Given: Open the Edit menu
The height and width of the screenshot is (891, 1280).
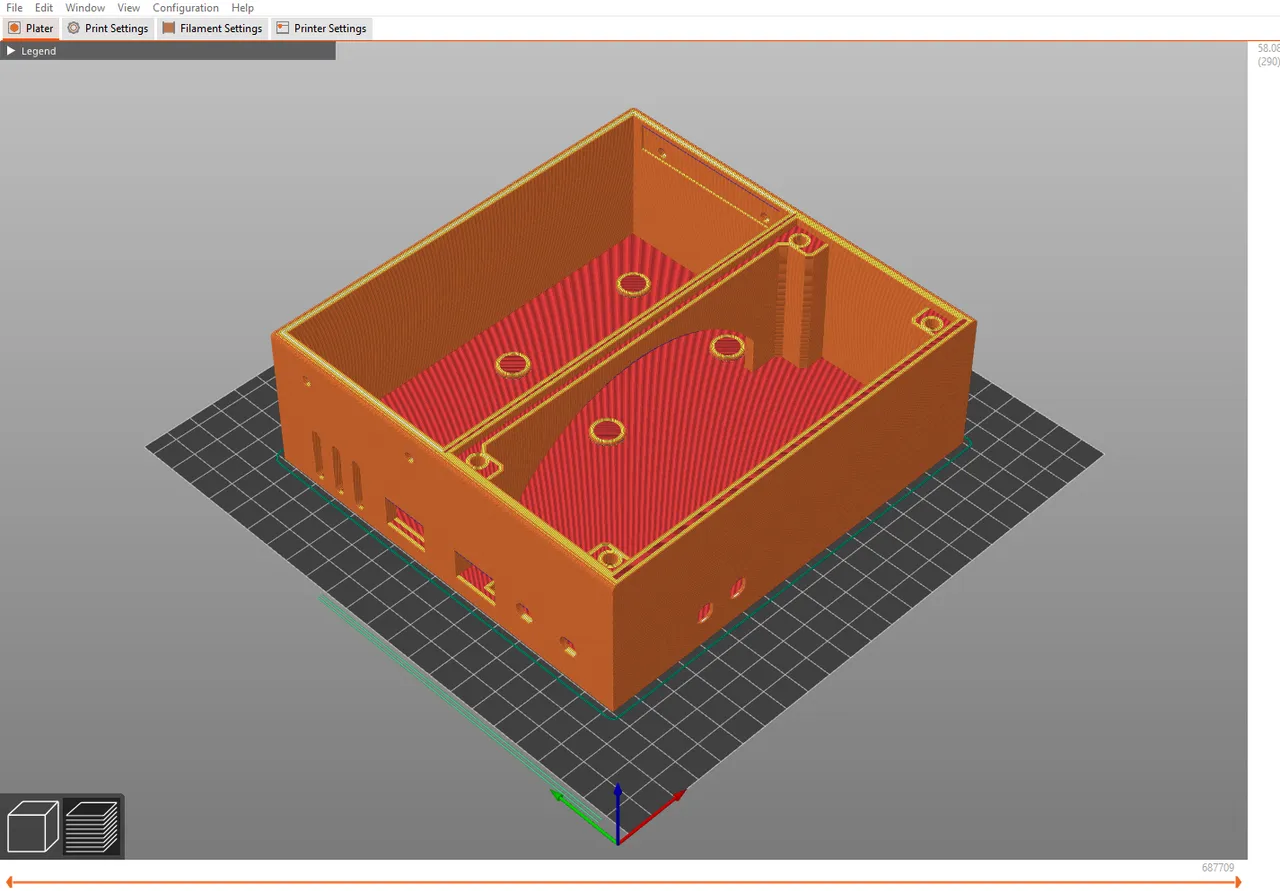Looking at the screenshot, I should coord(44,8).
